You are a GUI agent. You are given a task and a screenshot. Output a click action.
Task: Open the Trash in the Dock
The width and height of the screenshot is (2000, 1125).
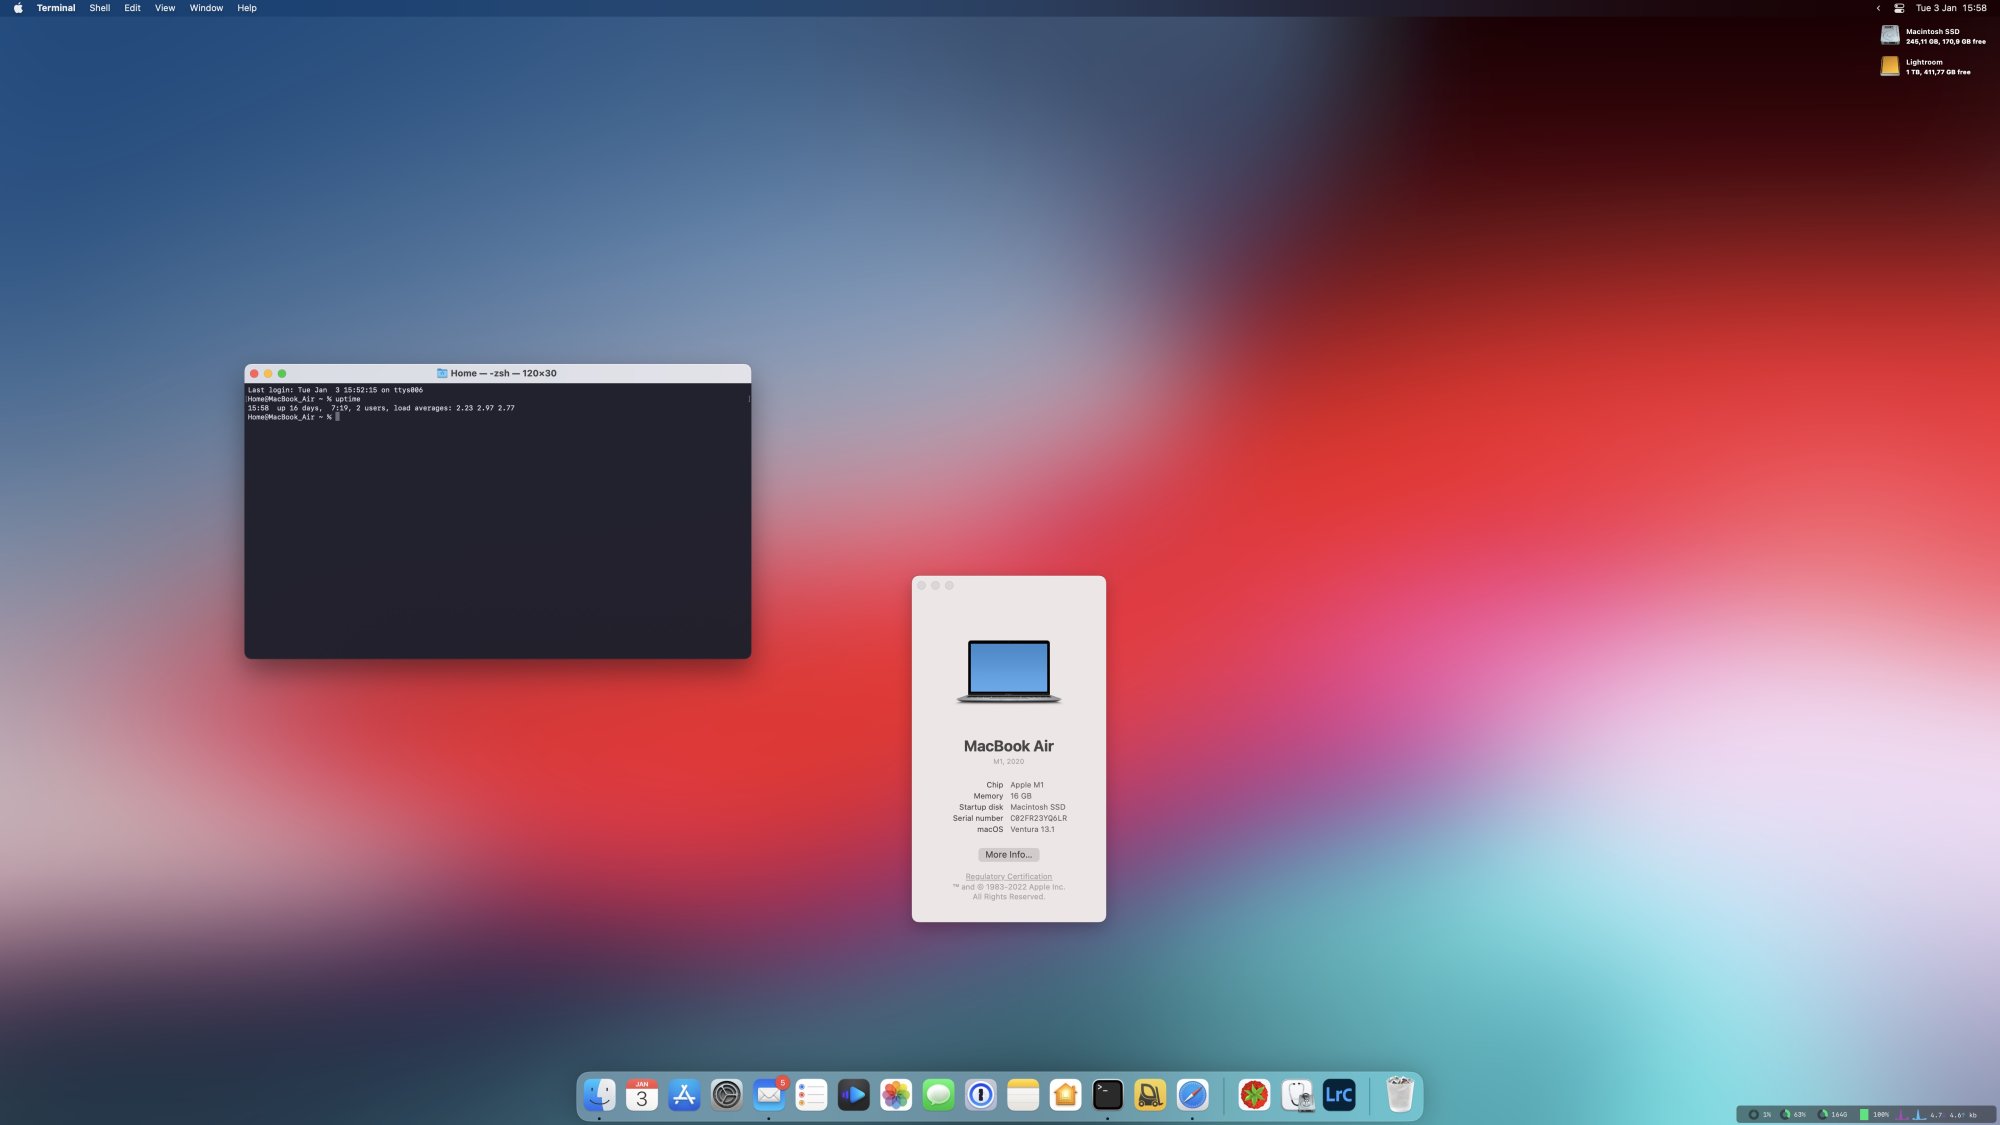(x=1399, y=1095)
